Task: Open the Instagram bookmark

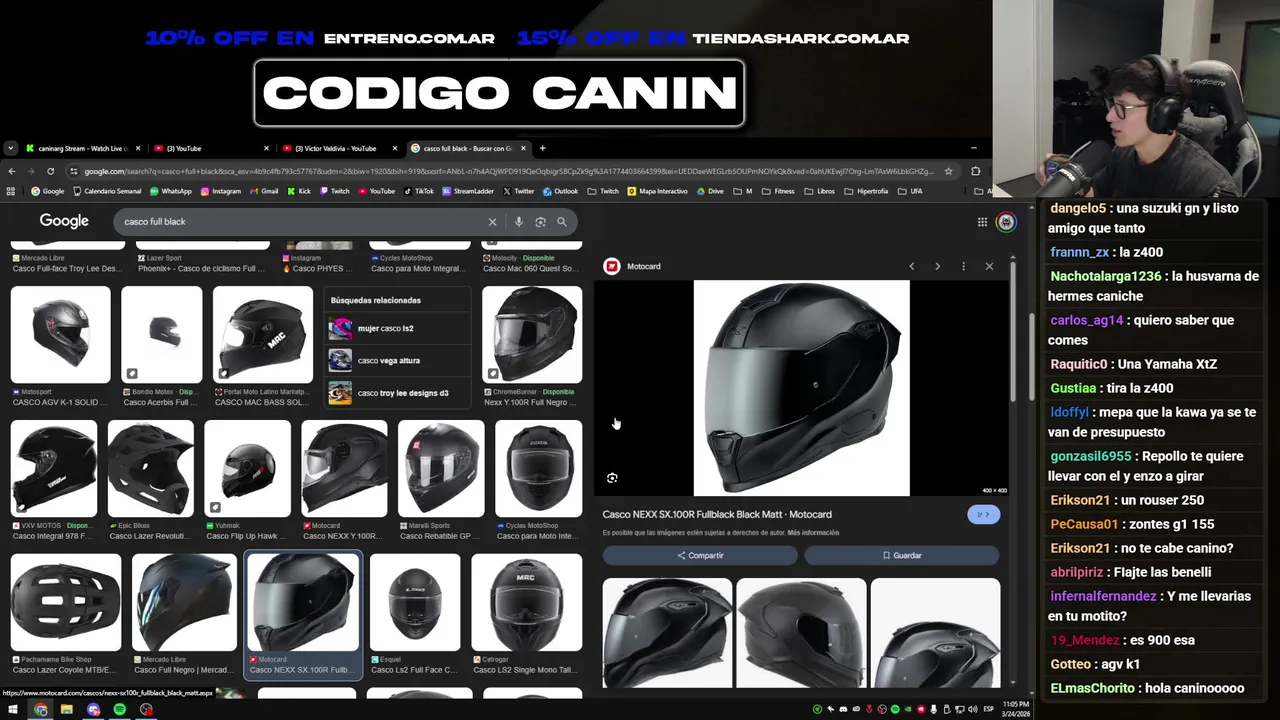Action: point(220,191)
